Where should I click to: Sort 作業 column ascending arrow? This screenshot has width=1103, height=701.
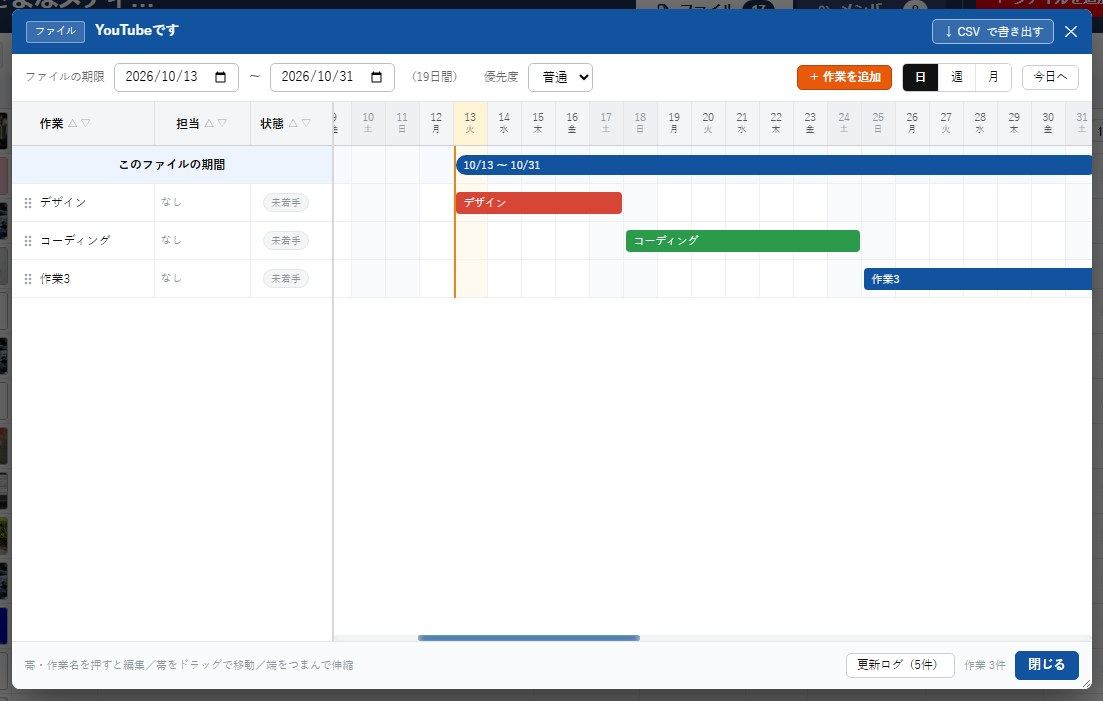pos(72,123)
